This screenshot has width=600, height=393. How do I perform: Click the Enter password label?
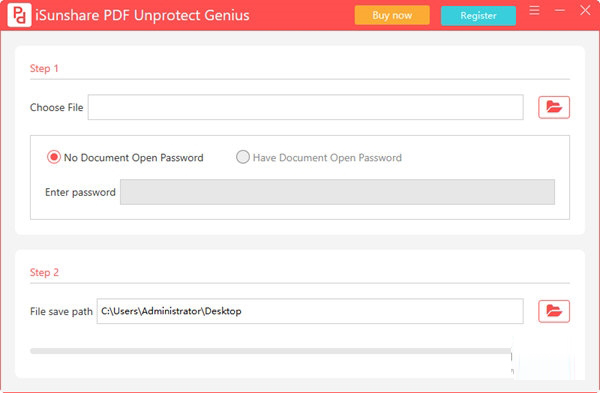(x=80, y=192)
